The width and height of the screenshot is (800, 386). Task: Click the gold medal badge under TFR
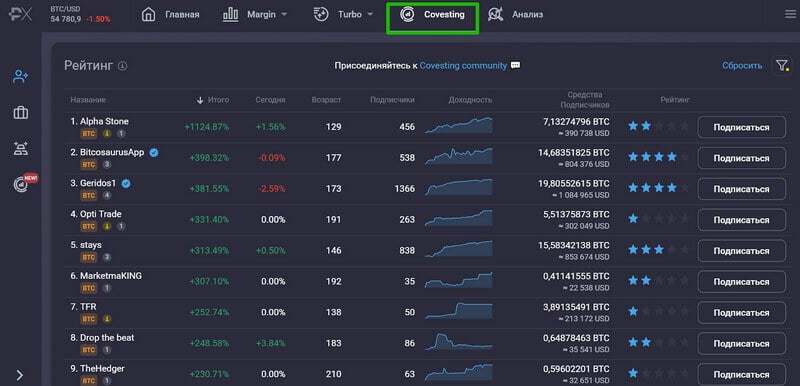point(107,319)
